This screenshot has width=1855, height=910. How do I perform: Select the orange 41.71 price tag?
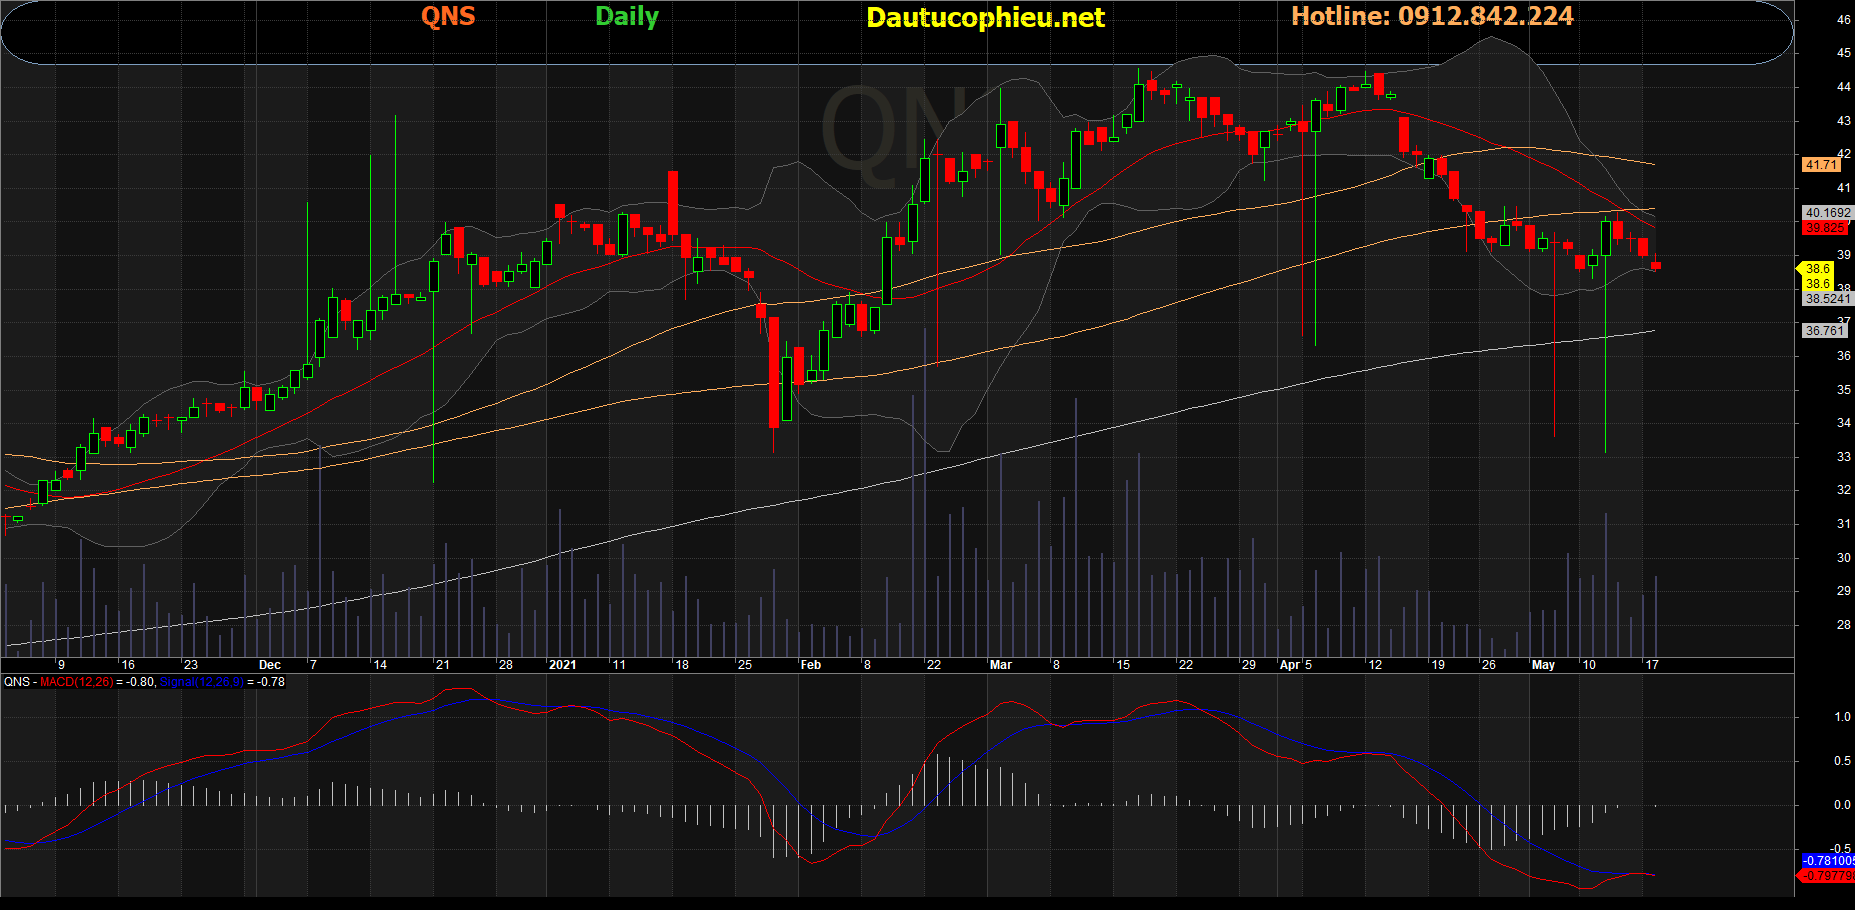[1821, 165]
